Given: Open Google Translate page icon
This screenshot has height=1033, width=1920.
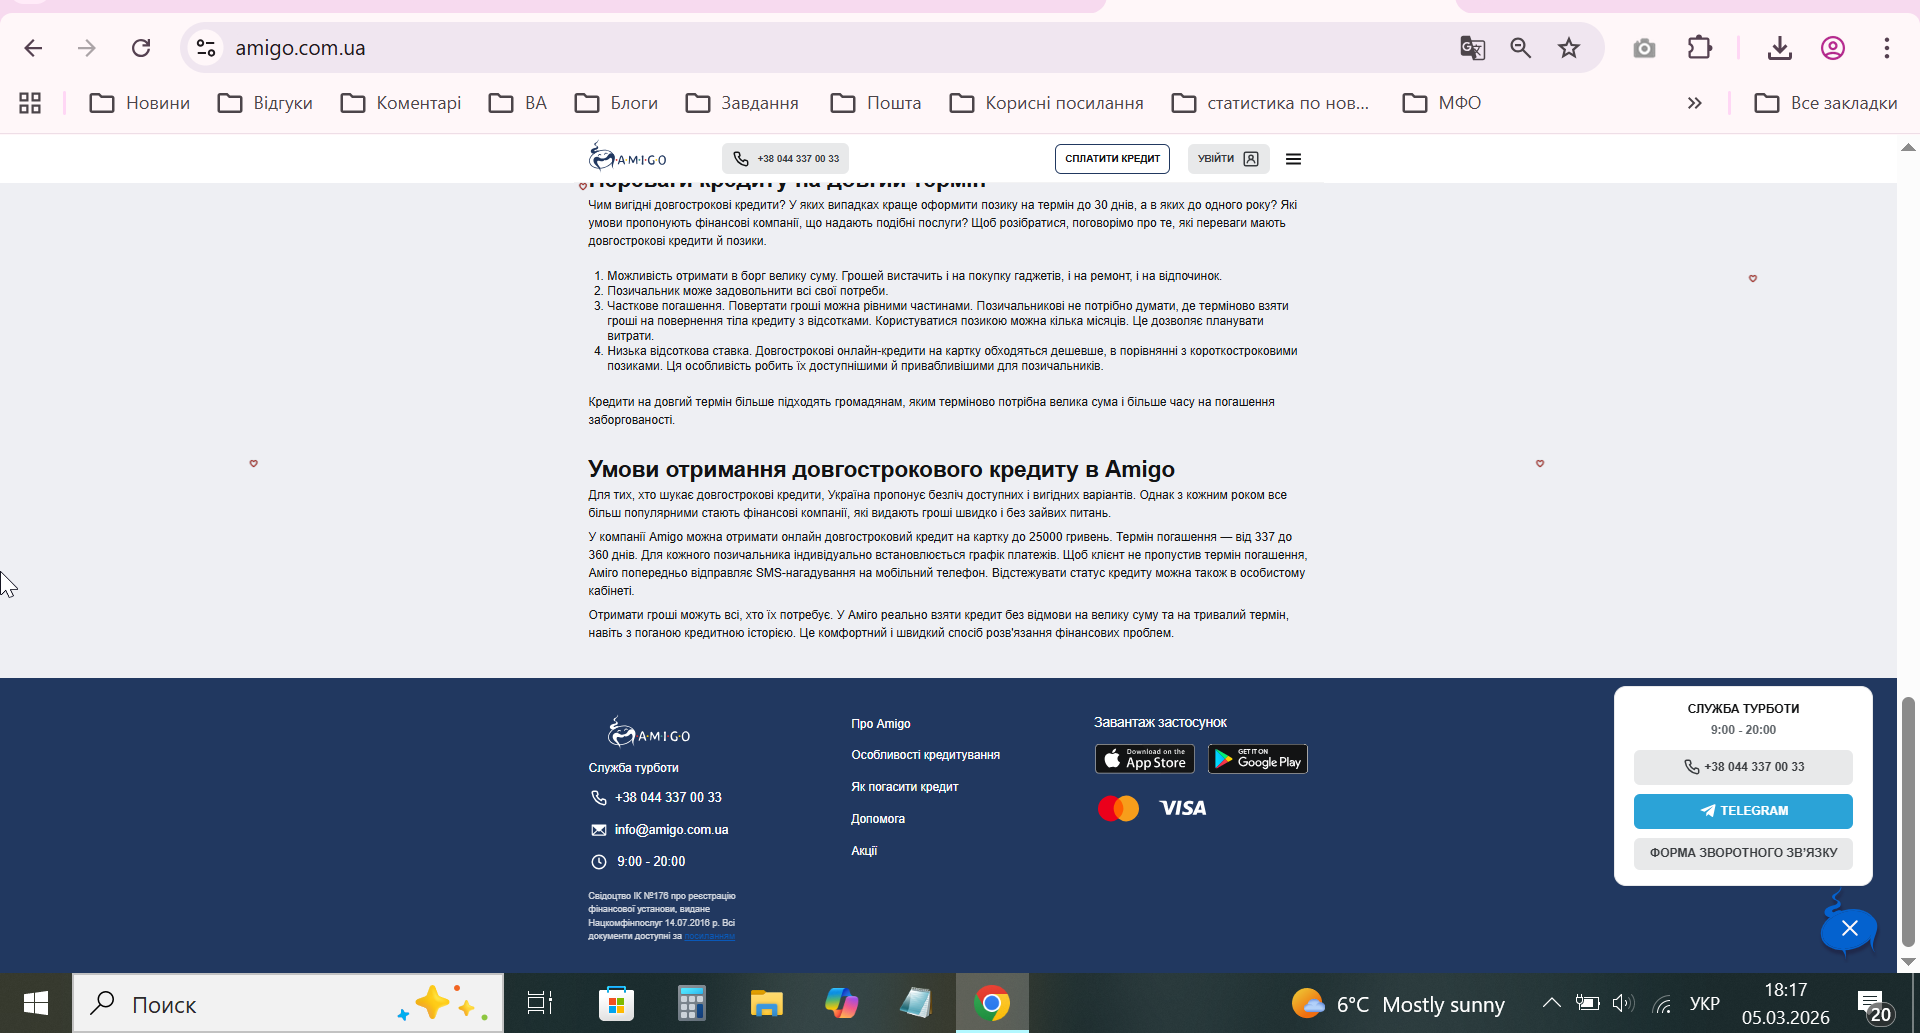Looking at the screenshot, I should coord(1472,48).
